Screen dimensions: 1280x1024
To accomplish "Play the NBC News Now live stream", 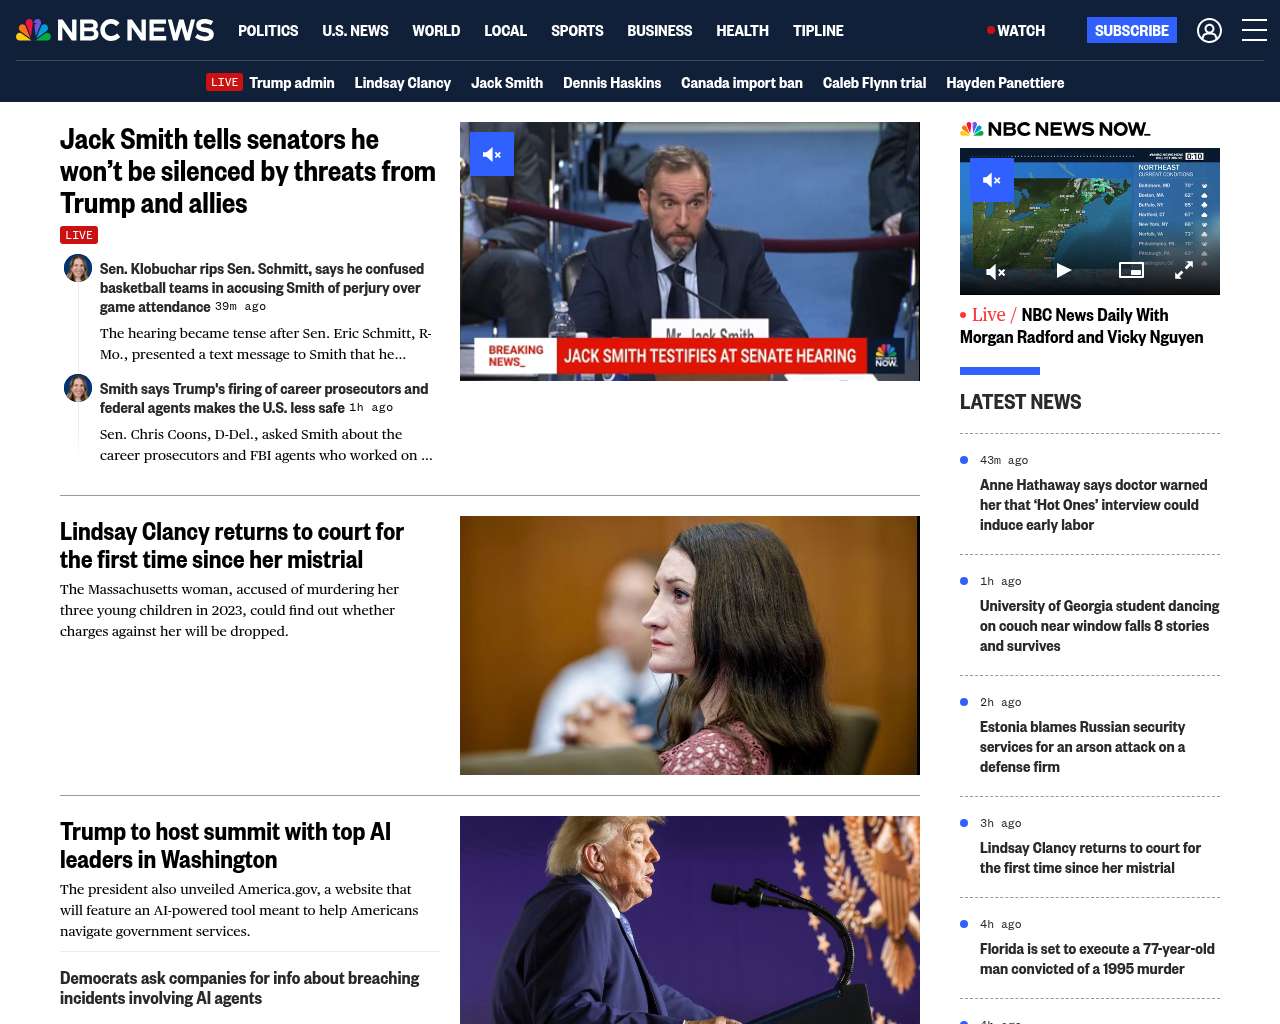I will [1064, 270].
